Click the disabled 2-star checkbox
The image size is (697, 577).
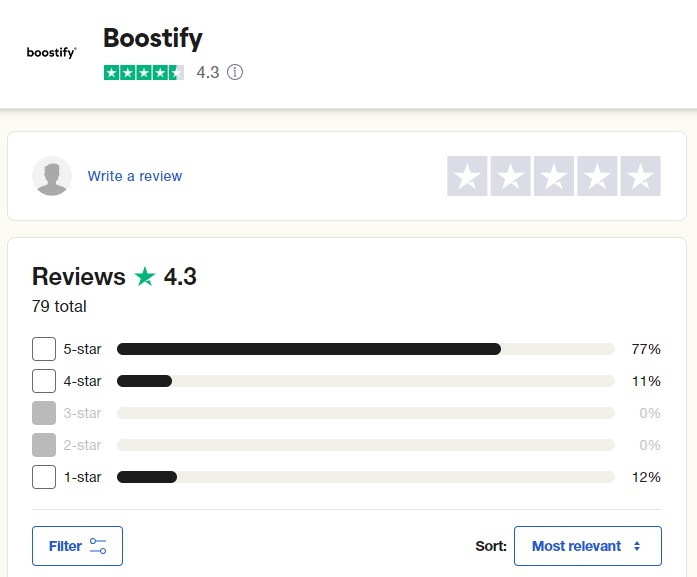tap(44, 445)
